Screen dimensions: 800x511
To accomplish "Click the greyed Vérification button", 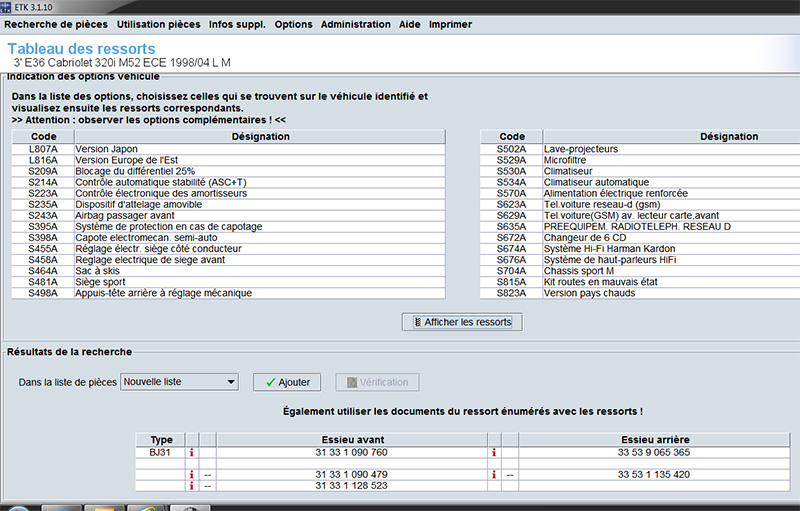I will pyautogui.click(x=378, y=382).
